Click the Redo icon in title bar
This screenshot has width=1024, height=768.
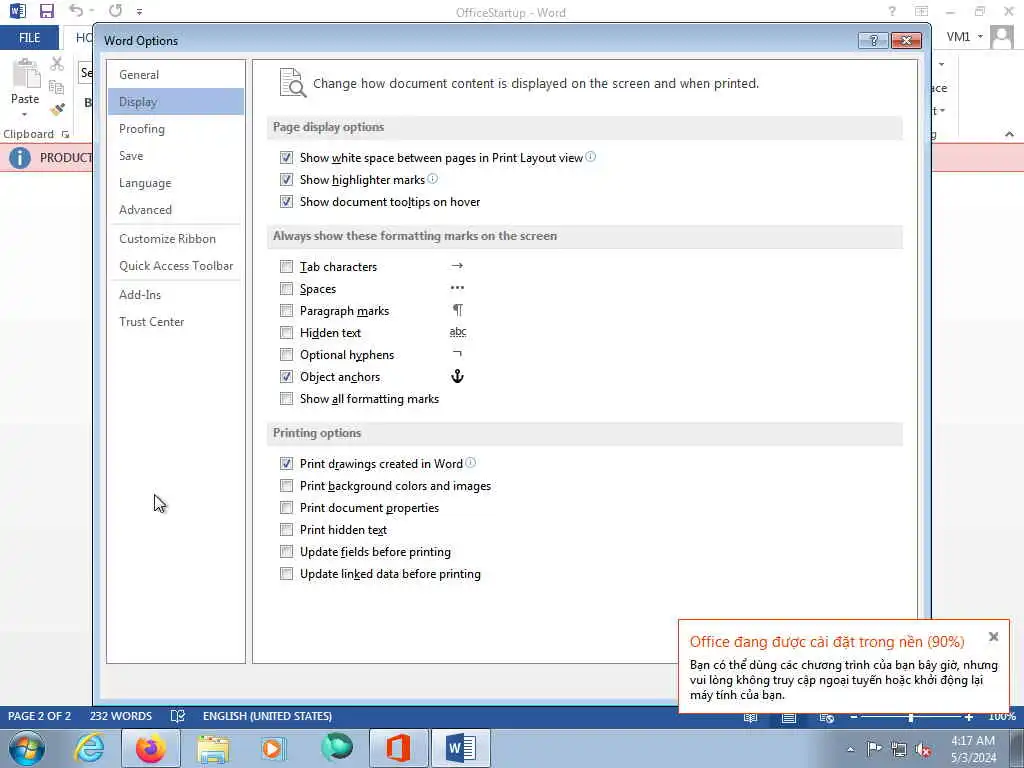click(x=116, y=10)
